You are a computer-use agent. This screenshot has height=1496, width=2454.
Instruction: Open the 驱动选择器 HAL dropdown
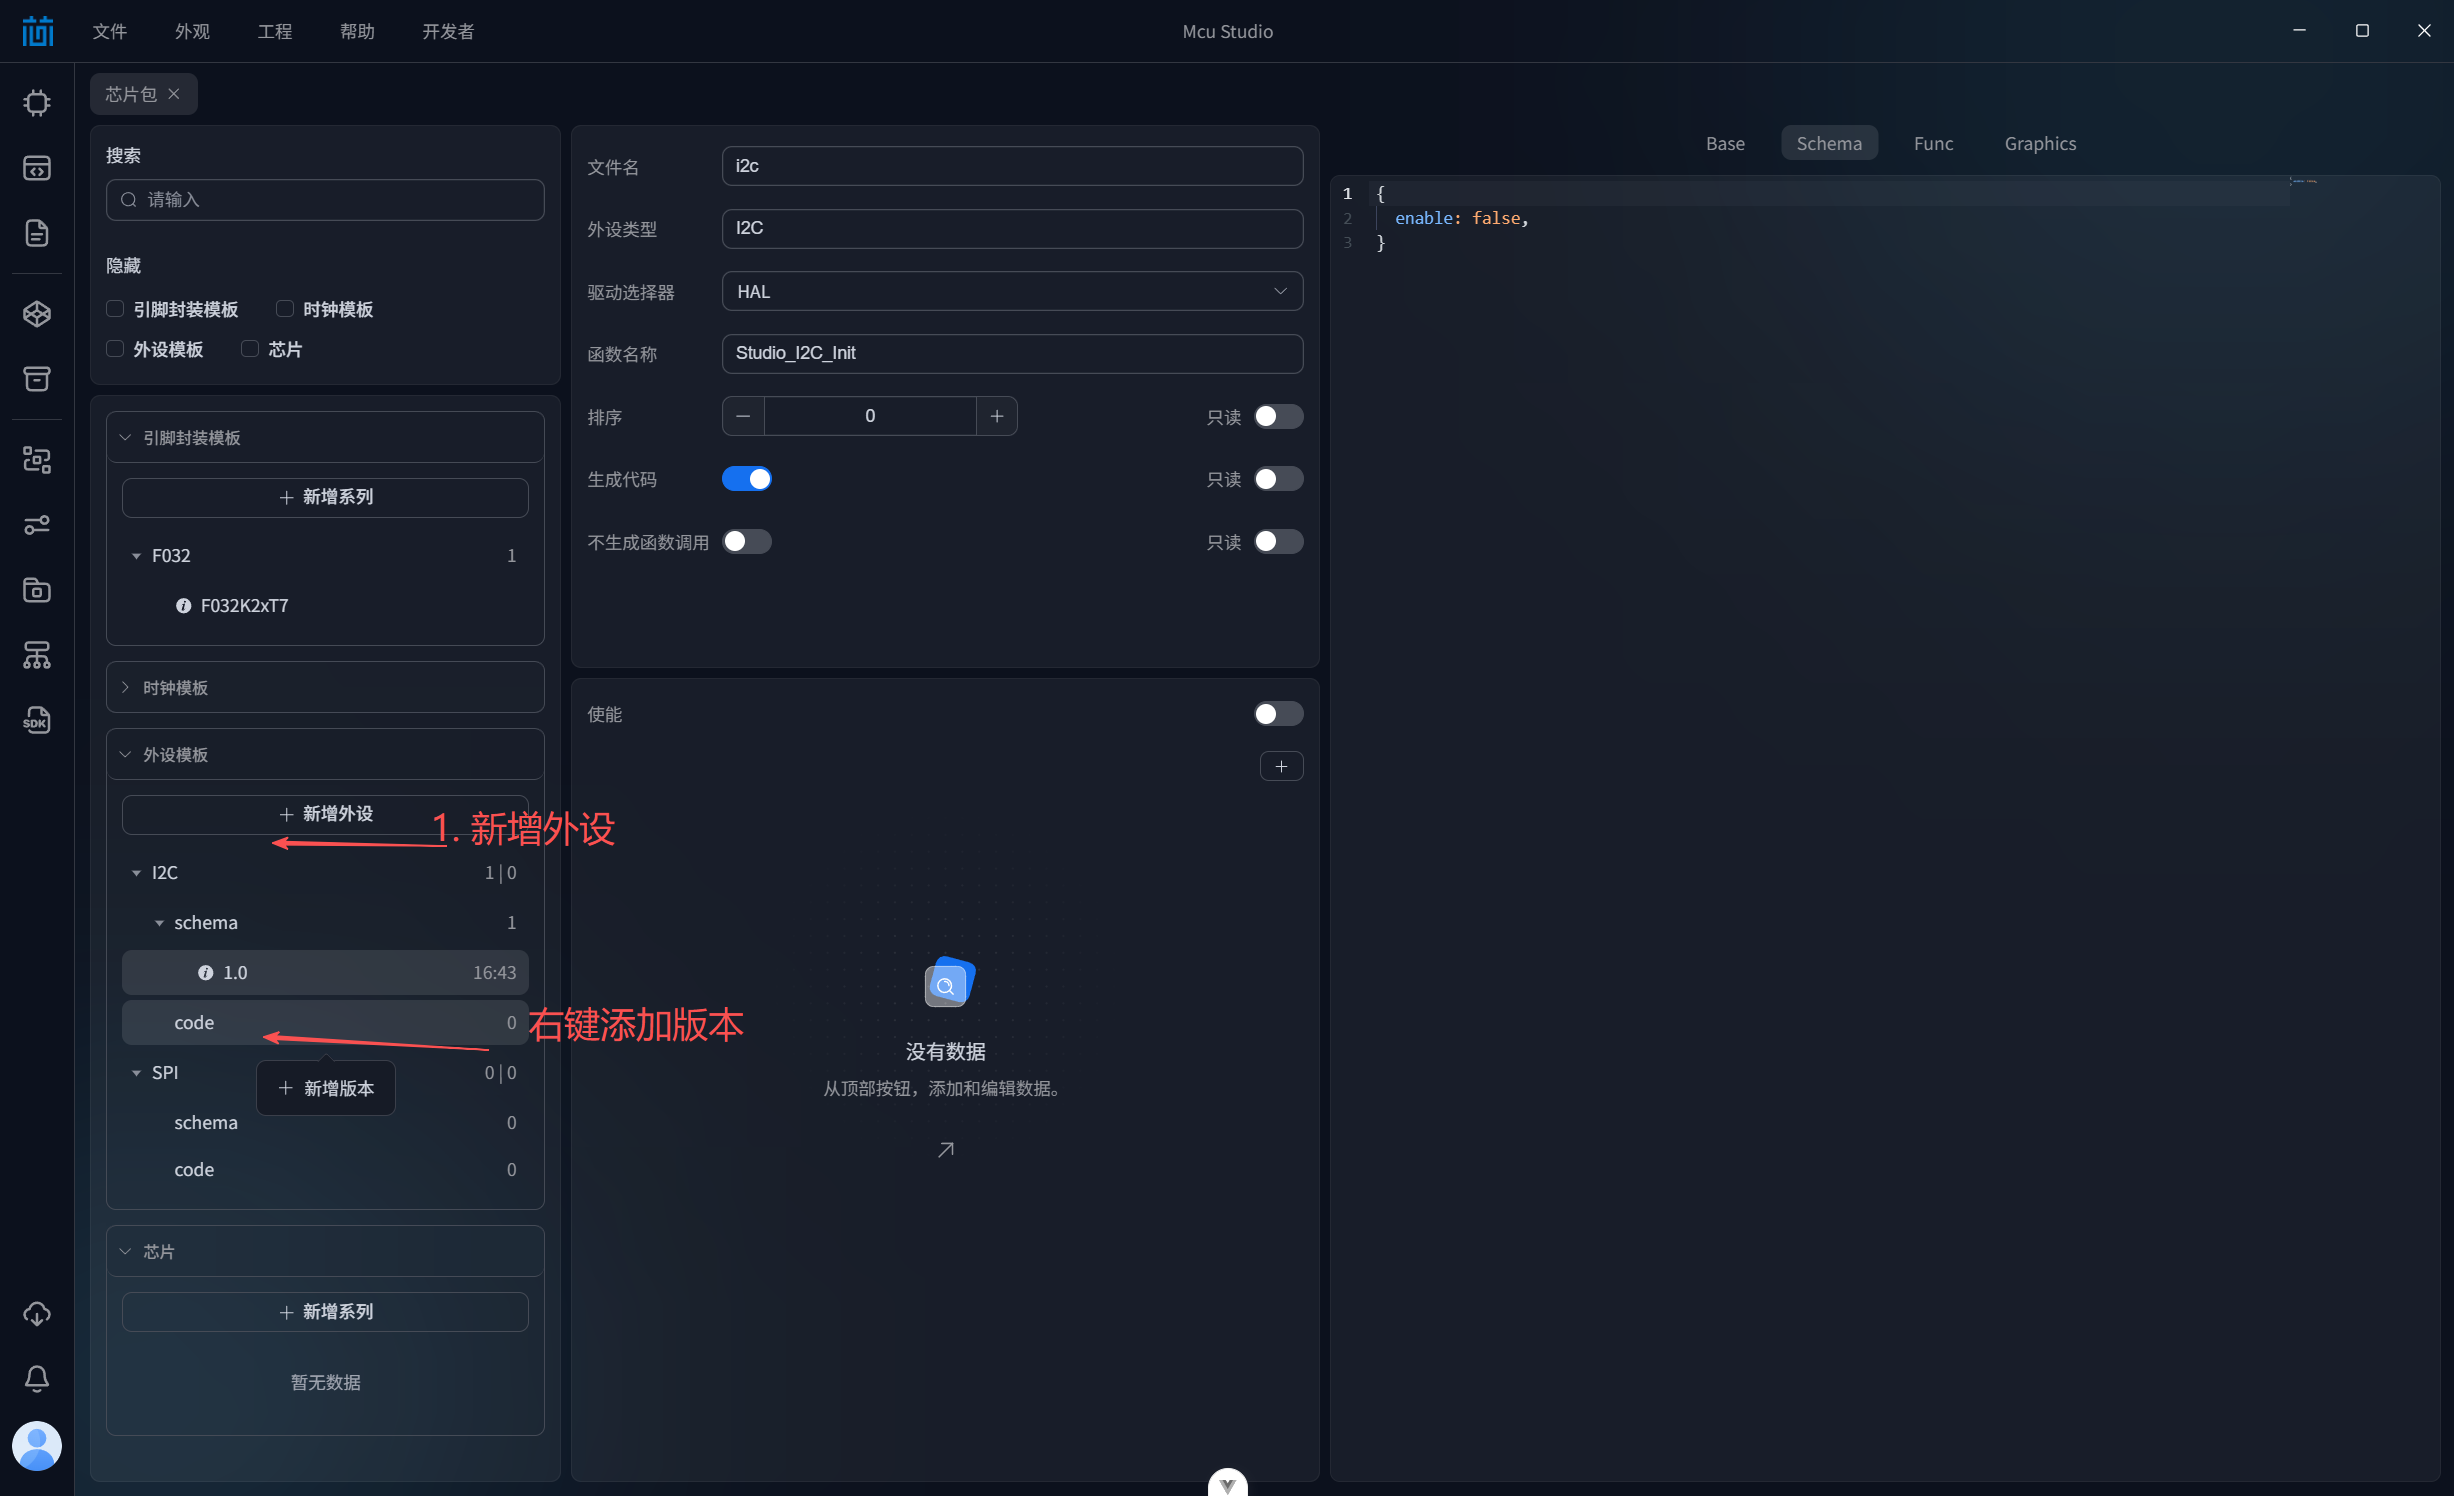(1011, 291)
